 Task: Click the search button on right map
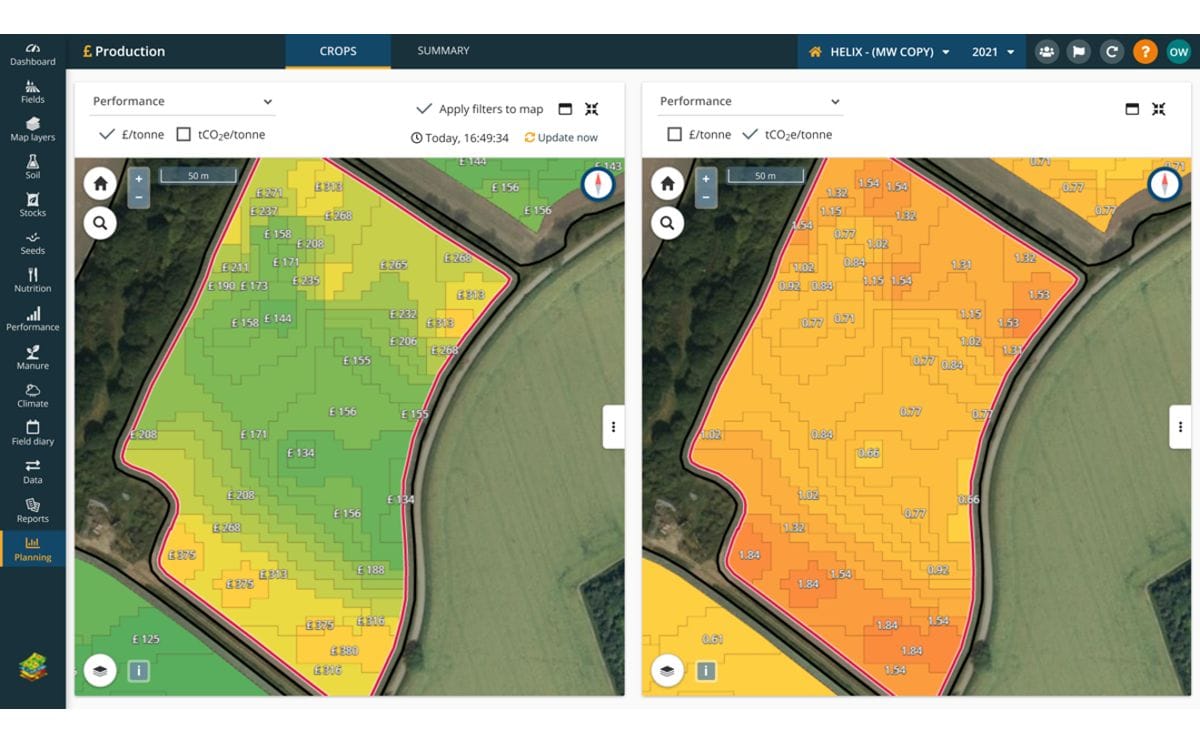667,222
